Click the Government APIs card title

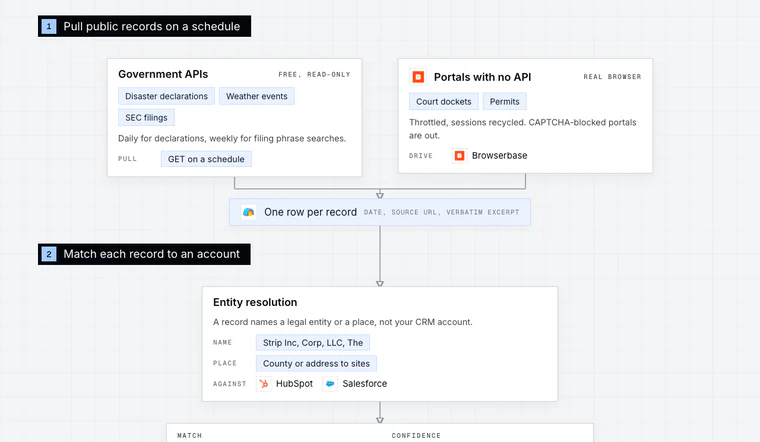pyautogui.click(x=163, y=74)
